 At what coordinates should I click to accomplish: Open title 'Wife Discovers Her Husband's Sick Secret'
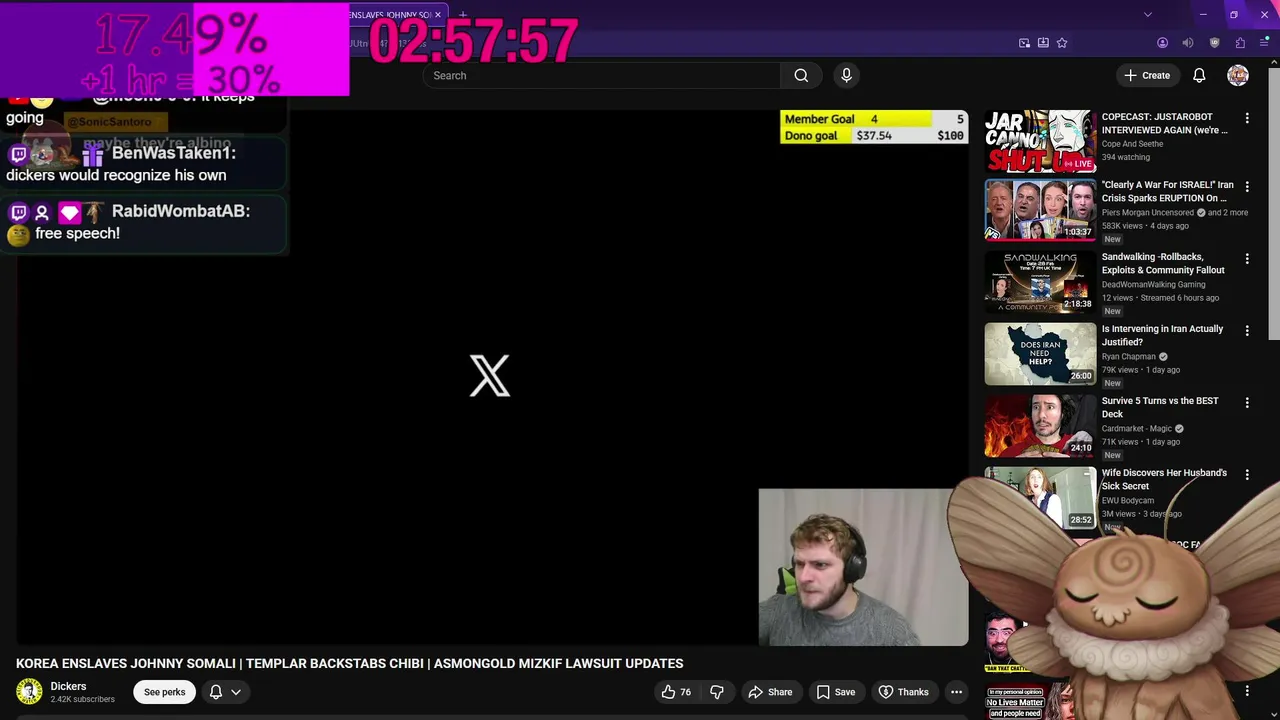pos(1164,479)
